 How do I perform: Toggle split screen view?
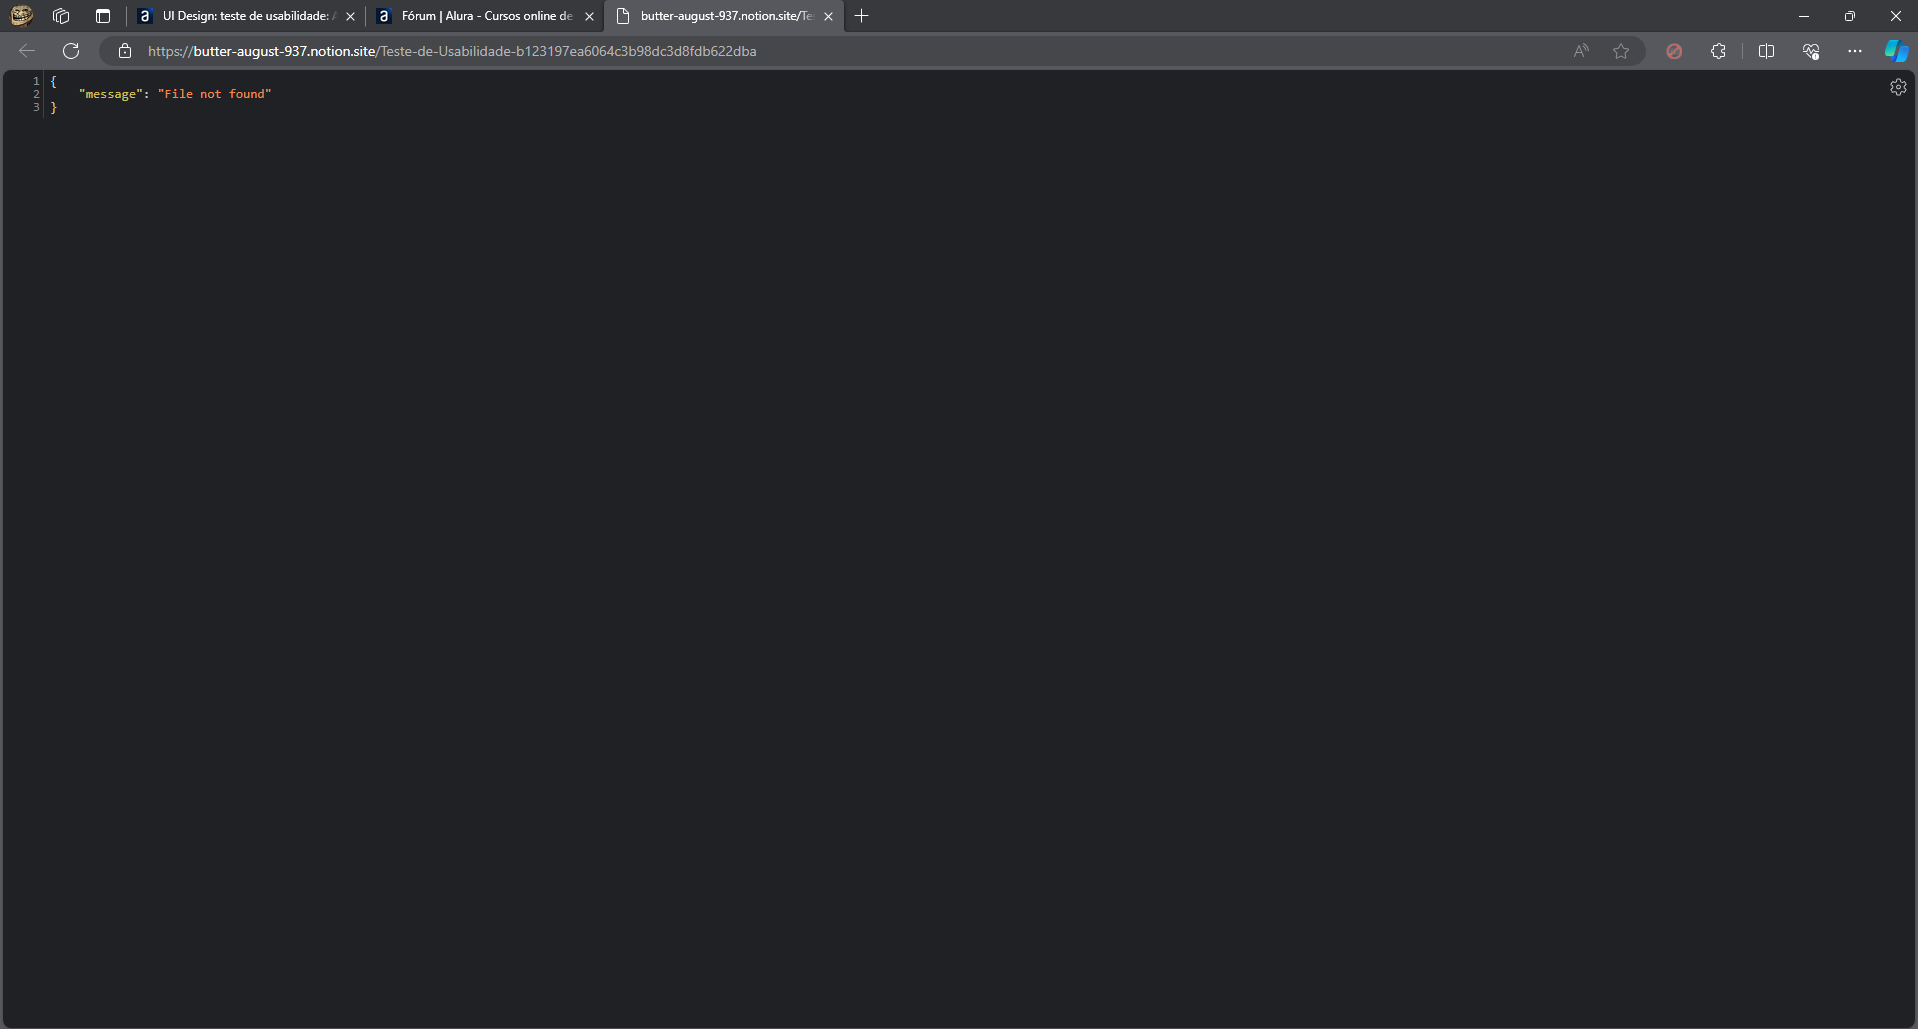tap(1766, 51)
